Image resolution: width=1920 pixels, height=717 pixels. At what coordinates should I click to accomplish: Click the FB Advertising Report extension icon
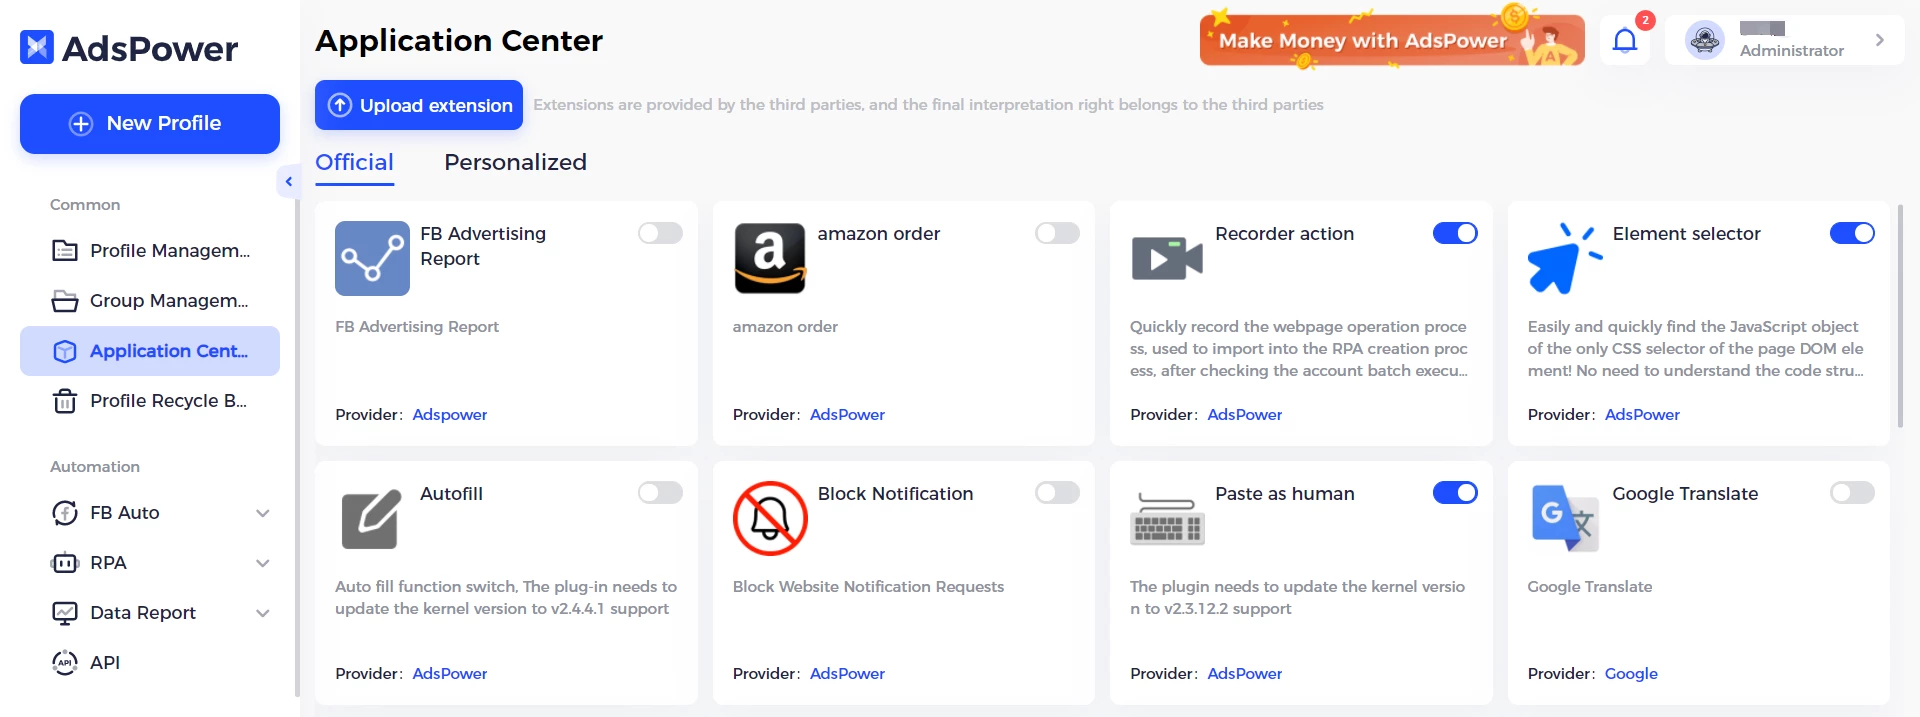372,258
